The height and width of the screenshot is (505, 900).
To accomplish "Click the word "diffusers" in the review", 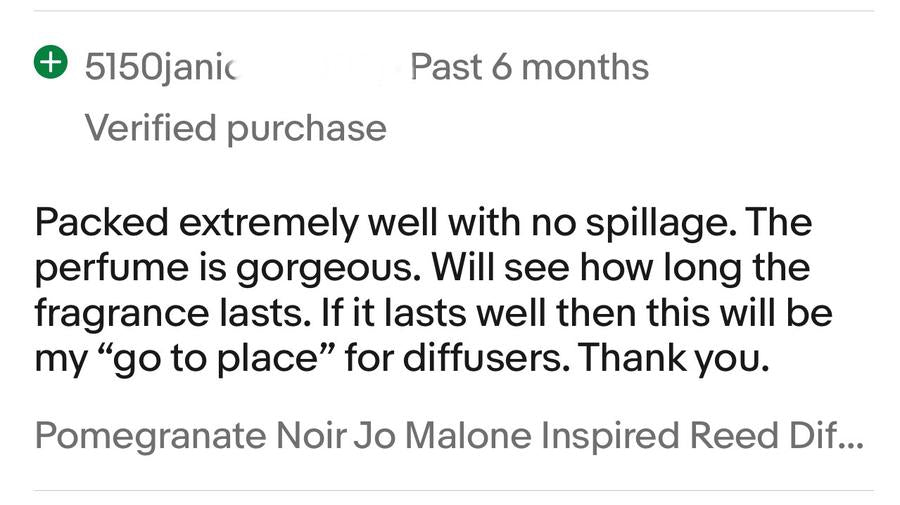I will coord(484,359).
